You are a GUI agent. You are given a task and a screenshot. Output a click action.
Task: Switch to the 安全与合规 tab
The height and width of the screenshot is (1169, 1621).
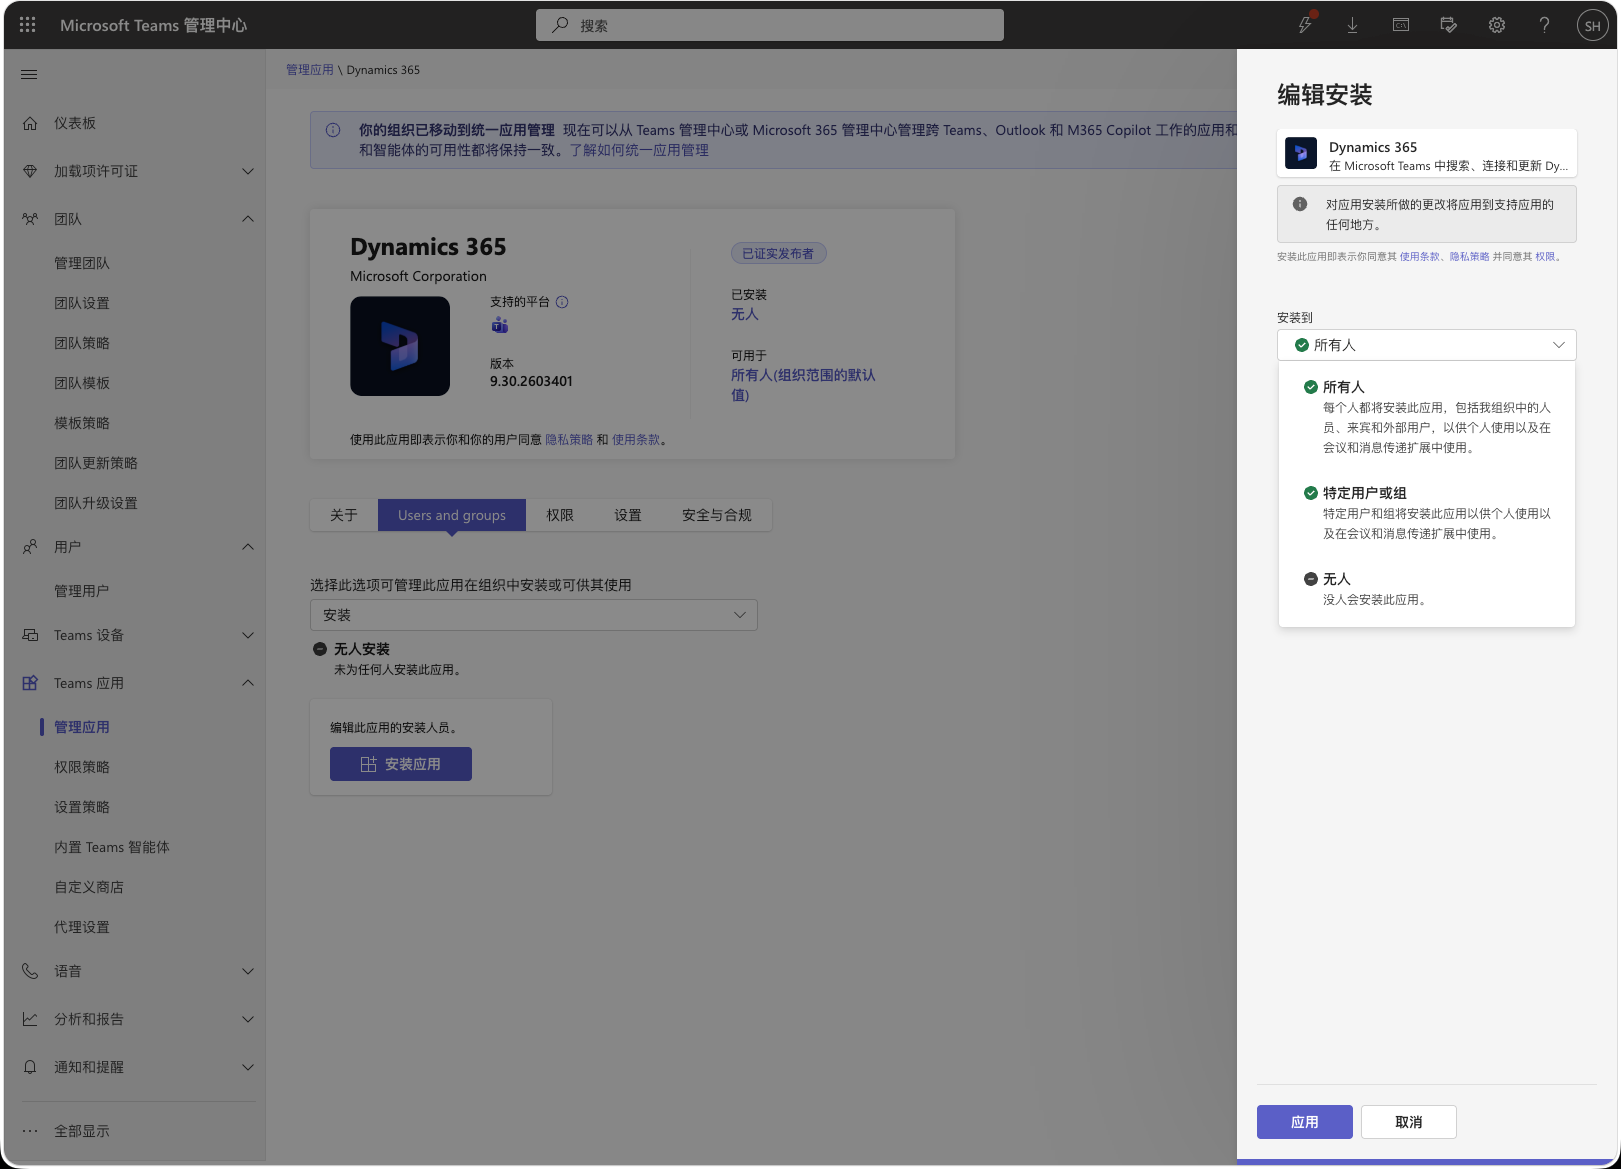(717, 515)
